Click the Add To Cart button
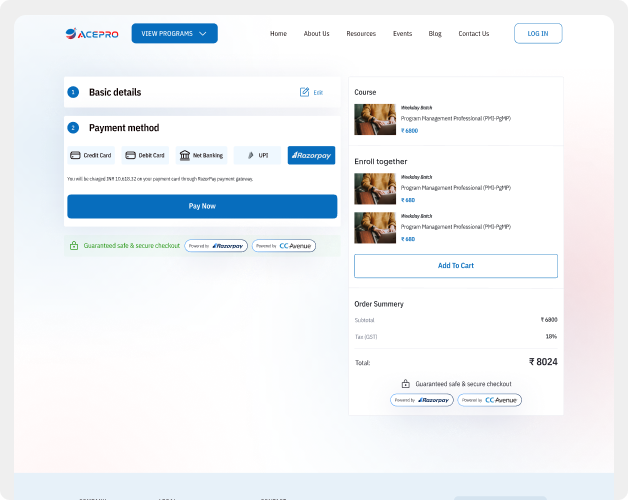 click(456, 266)
